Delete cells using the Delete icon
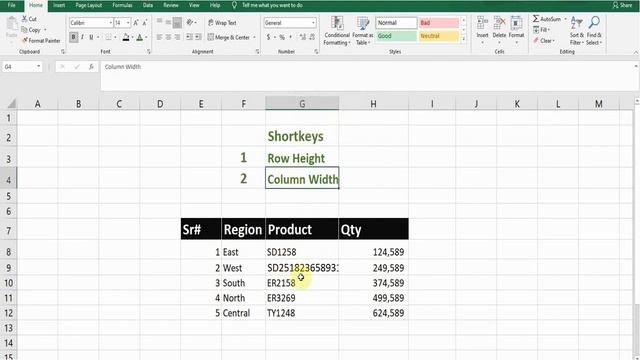Screen dimensions: 640x360 tap(499, 23)
